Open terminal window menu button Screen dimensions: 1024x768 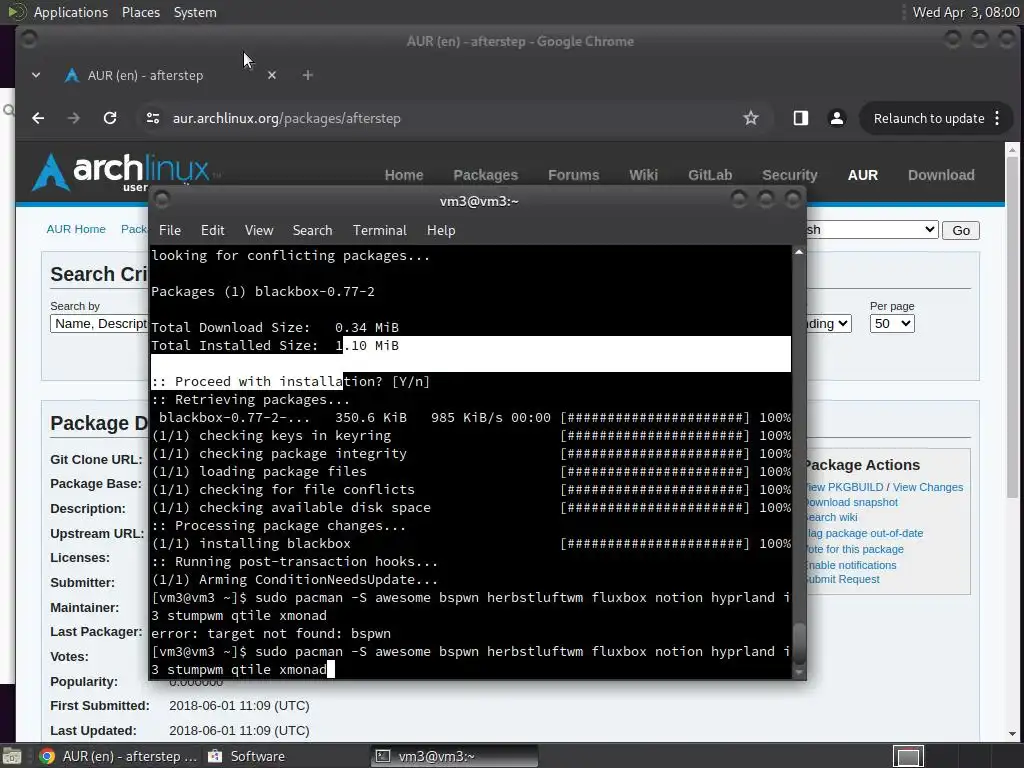click(x=162, y=200)
